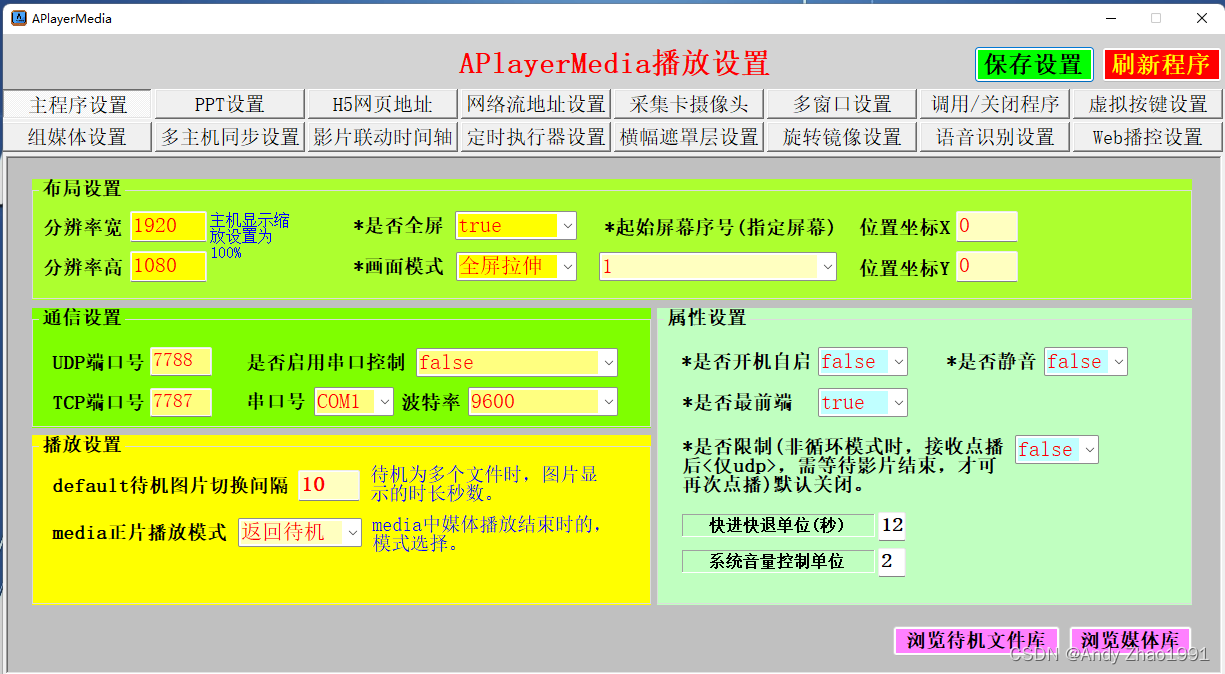Open 浏览待机文件库 button
The image size is (1225, 674).
coord(976,641)
